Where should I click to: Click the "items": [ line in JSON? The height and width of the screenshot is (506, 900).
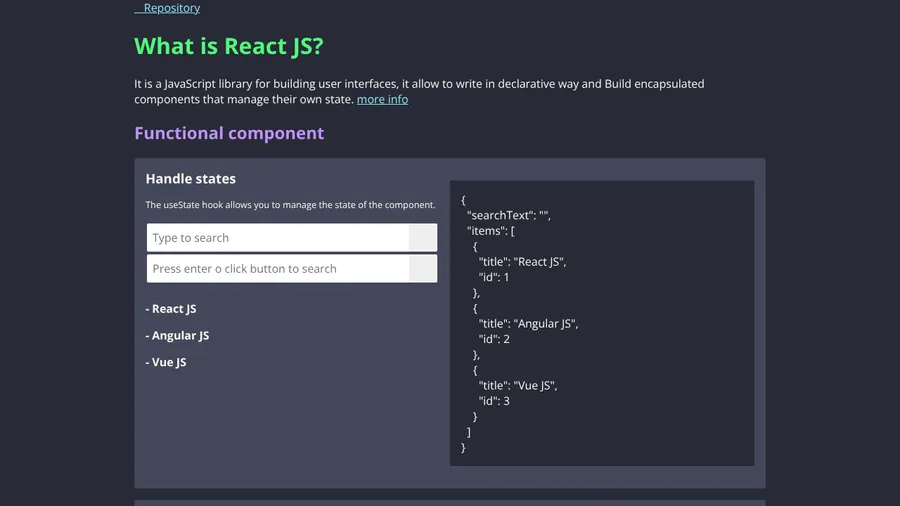[x=491, y=231]
